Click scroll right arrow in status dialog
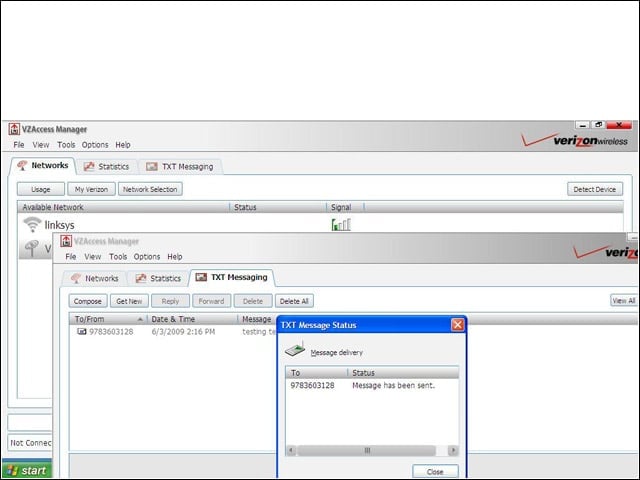This screenshot has width=640, height=480. tap(453, 451)
